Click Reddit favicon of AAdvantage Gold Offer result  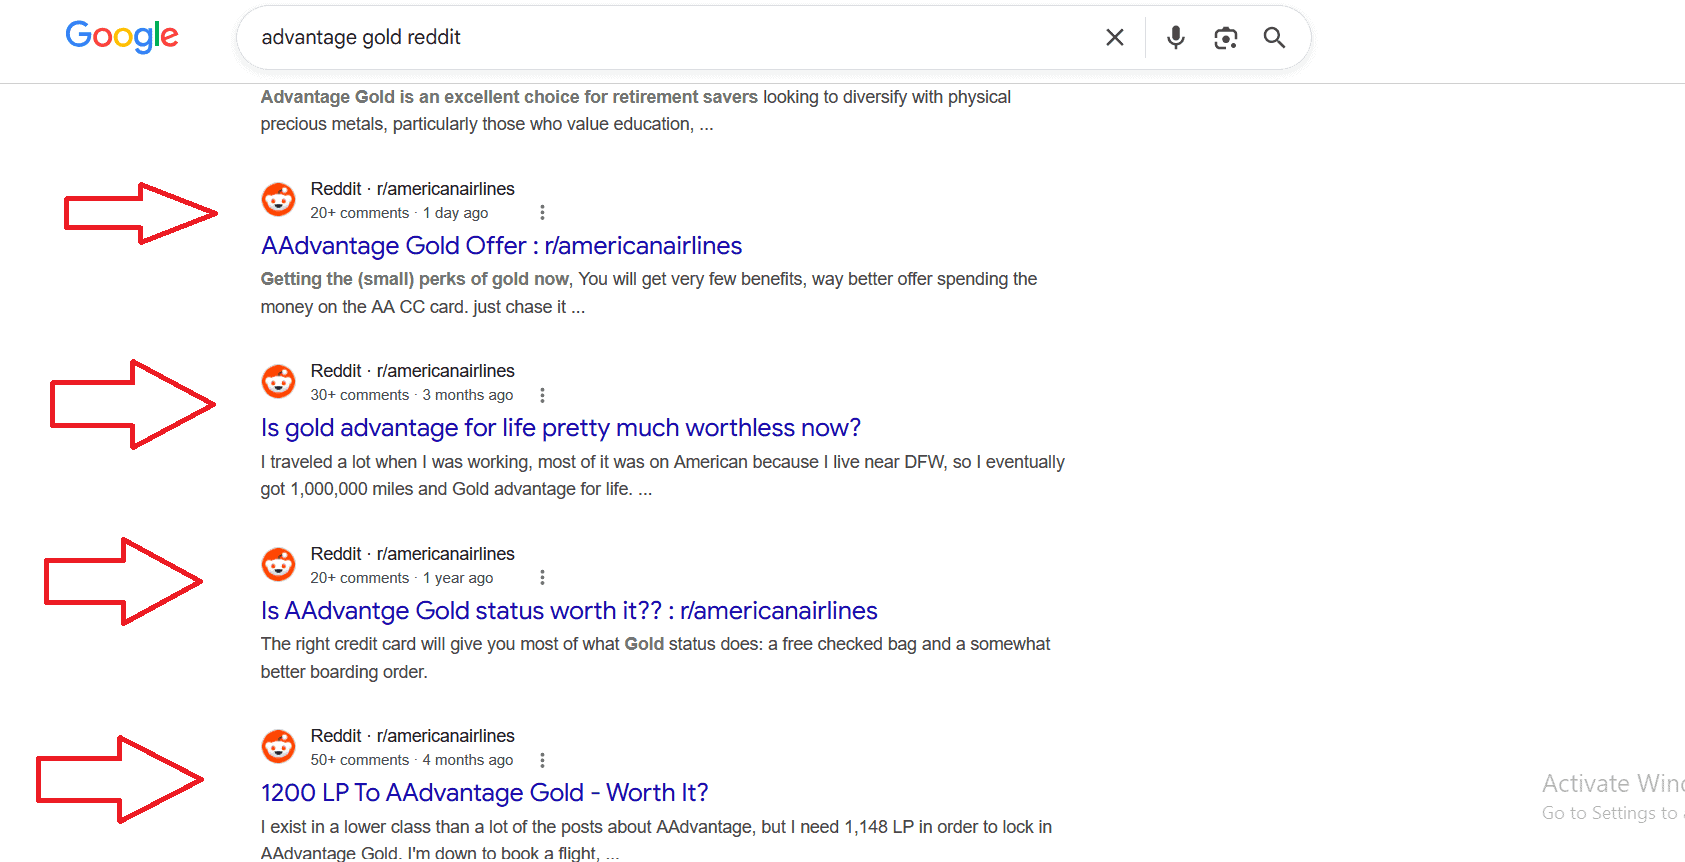[278, 200]
